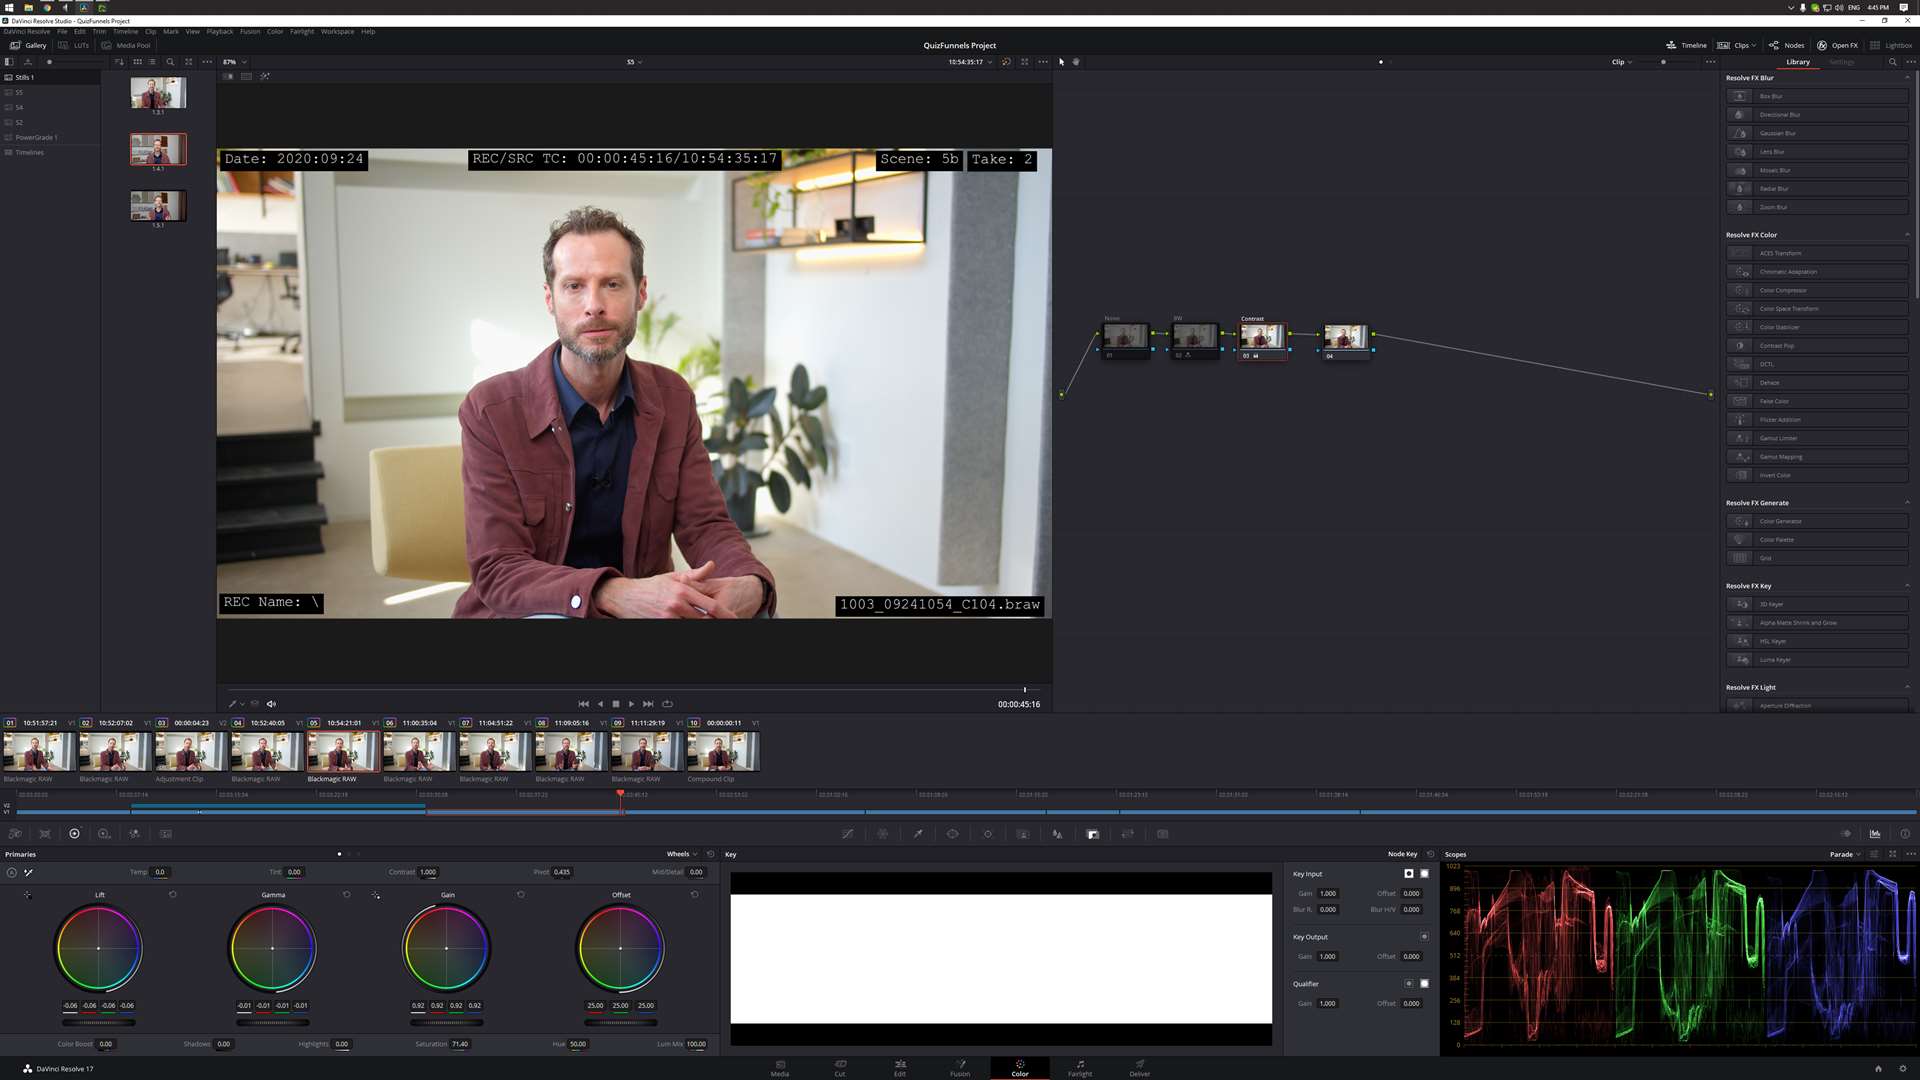Open the Tracker palette icon
This screenshot has width=1920, height=1080.
tap(988, 834)
